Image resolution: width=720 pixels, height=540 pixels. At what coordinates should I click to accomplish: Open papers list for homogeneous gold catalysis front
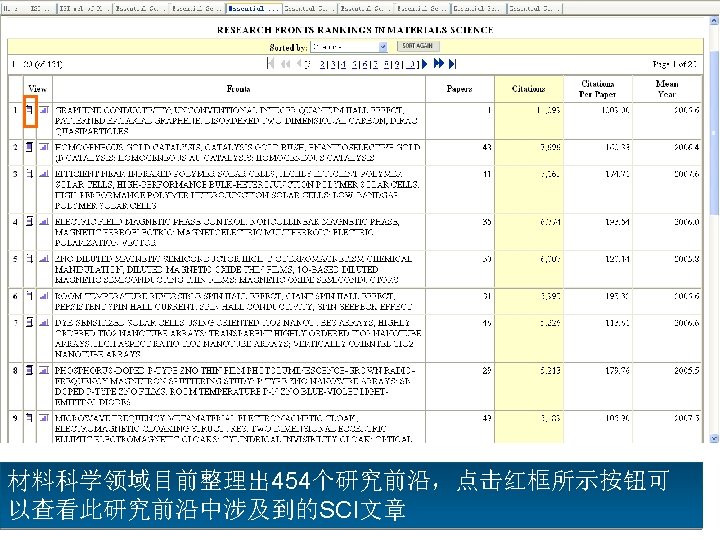point(29,147)
